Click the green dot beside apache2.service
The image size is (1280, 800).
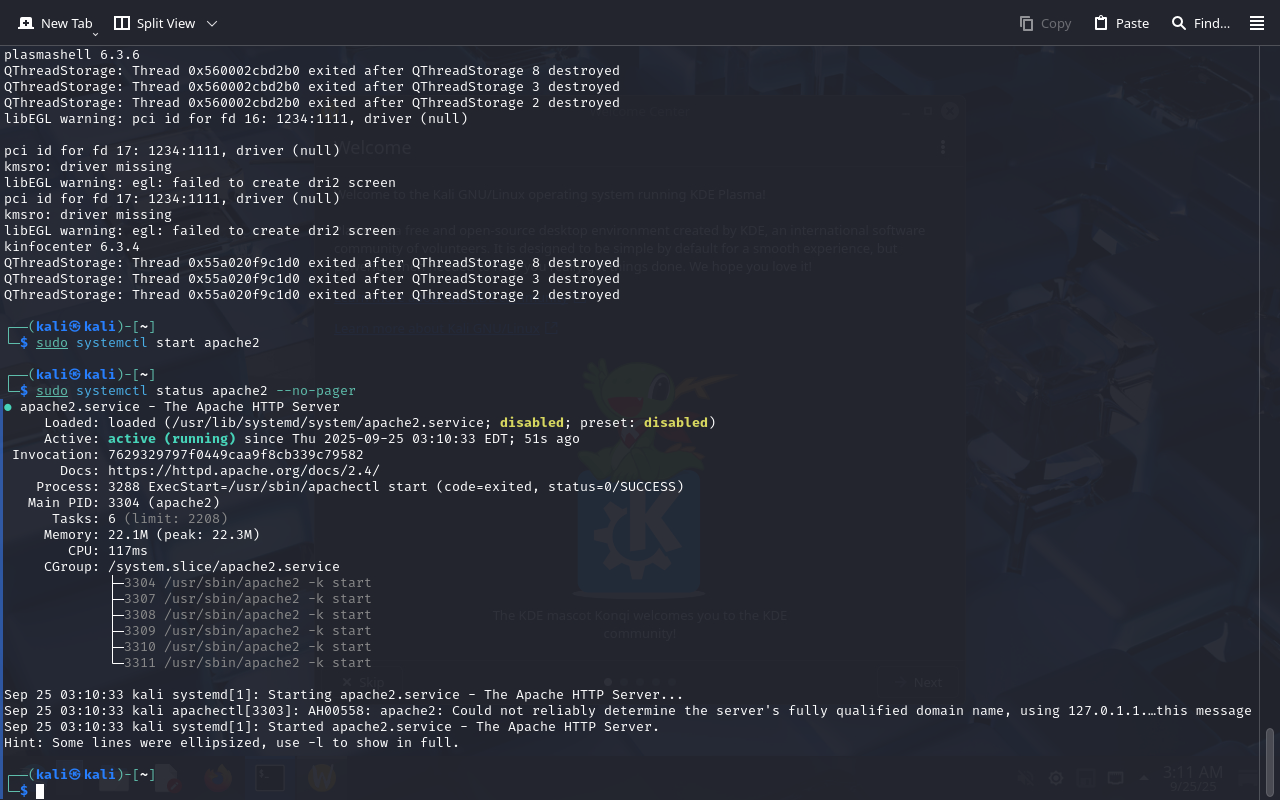pyautogui.click(x=8, y=407)
